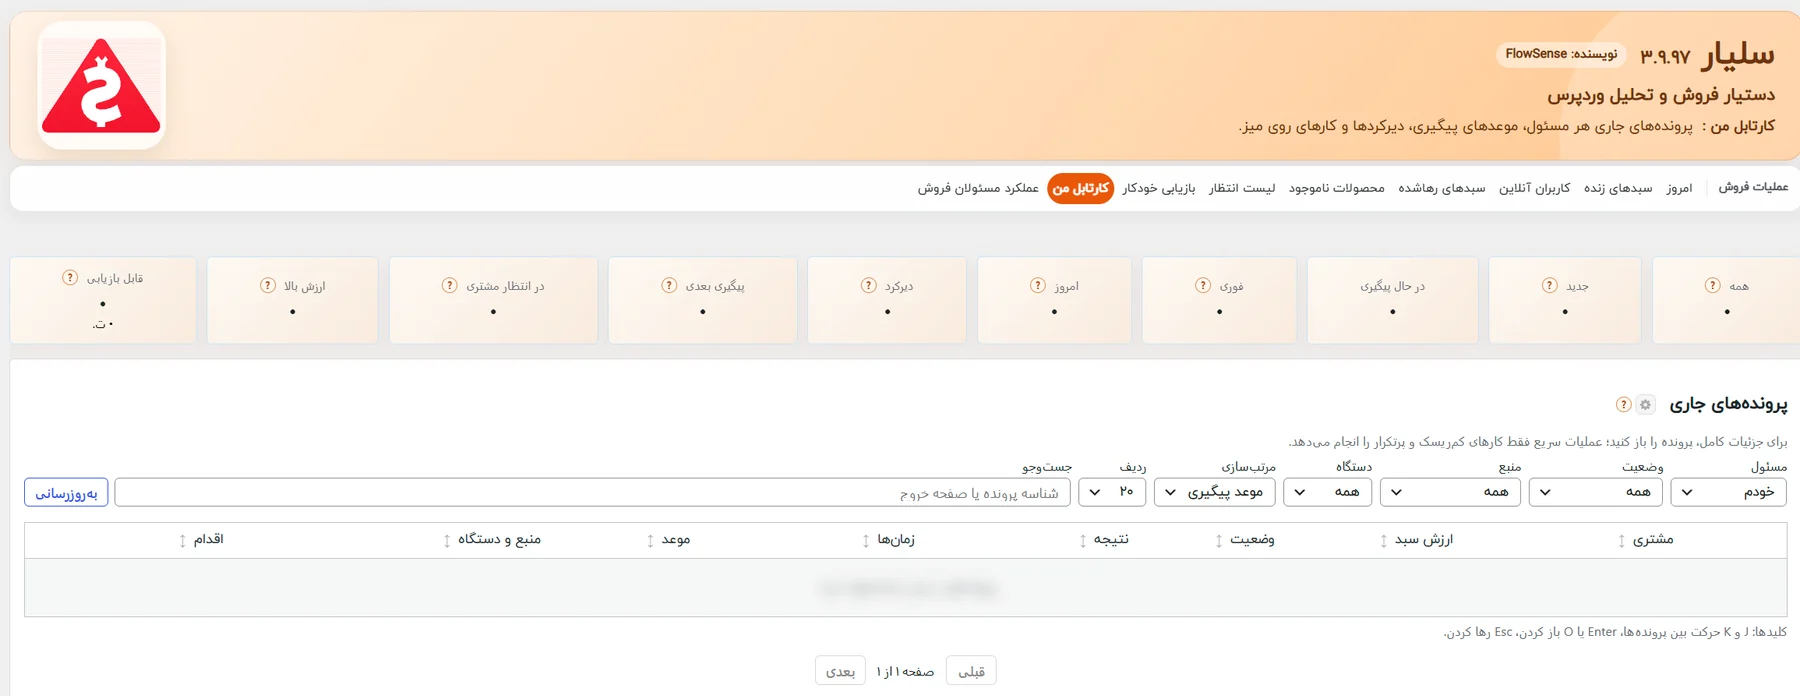Switch to بازیابی خودکار tab

1158,188
